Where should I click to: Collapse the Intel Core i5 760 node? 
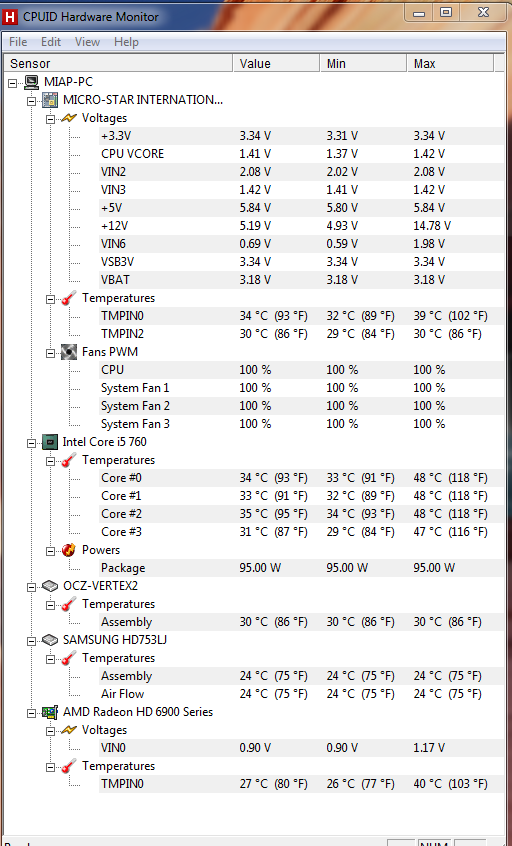[x=31, y=443]
